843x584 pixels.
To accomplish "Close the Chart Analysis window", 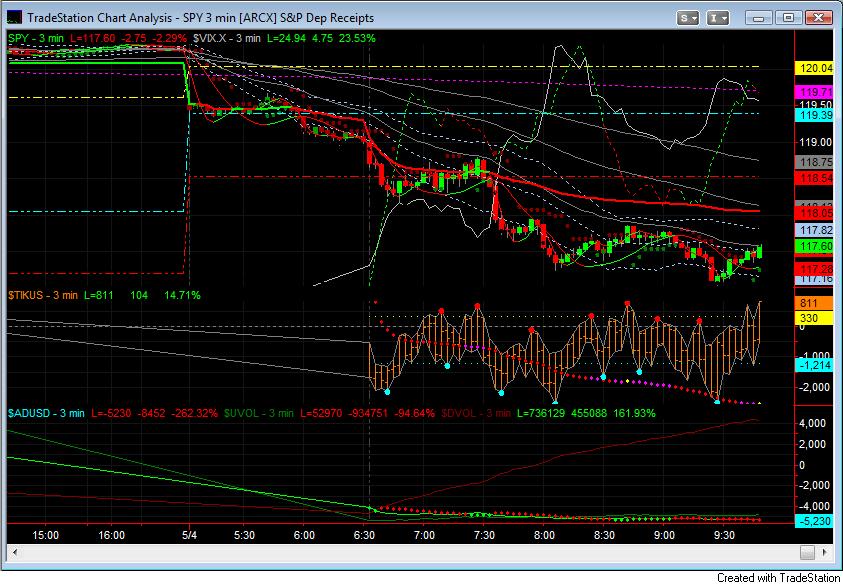I will (818, 18).
